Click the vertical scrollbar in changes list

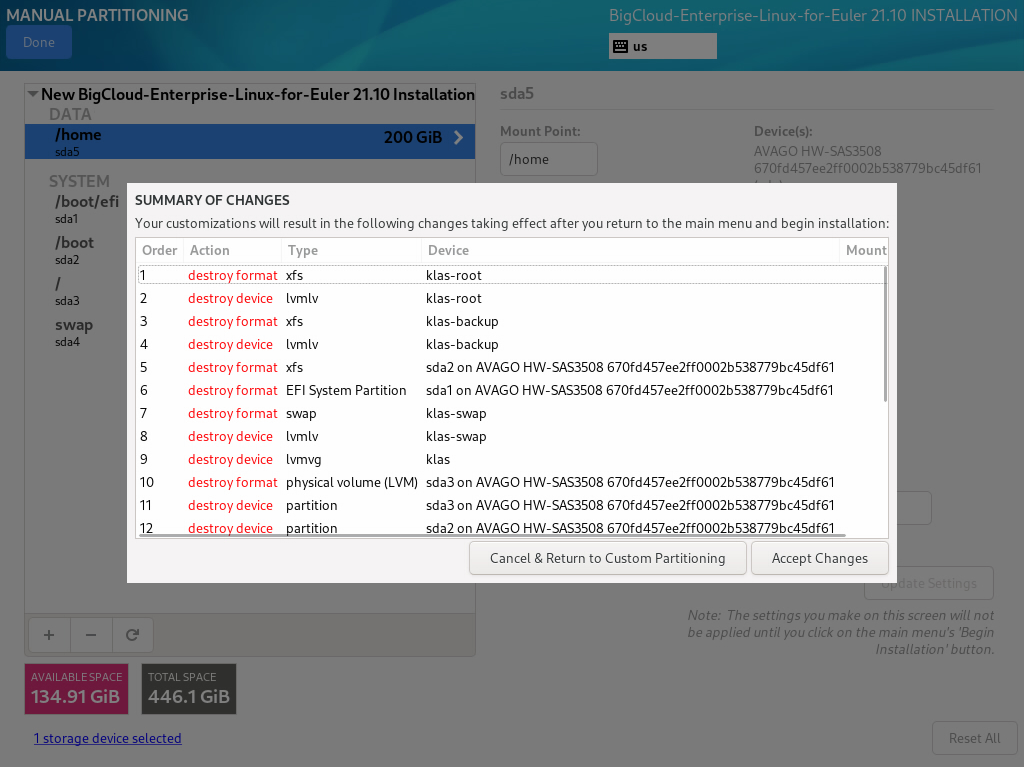[x=885, y=333]
